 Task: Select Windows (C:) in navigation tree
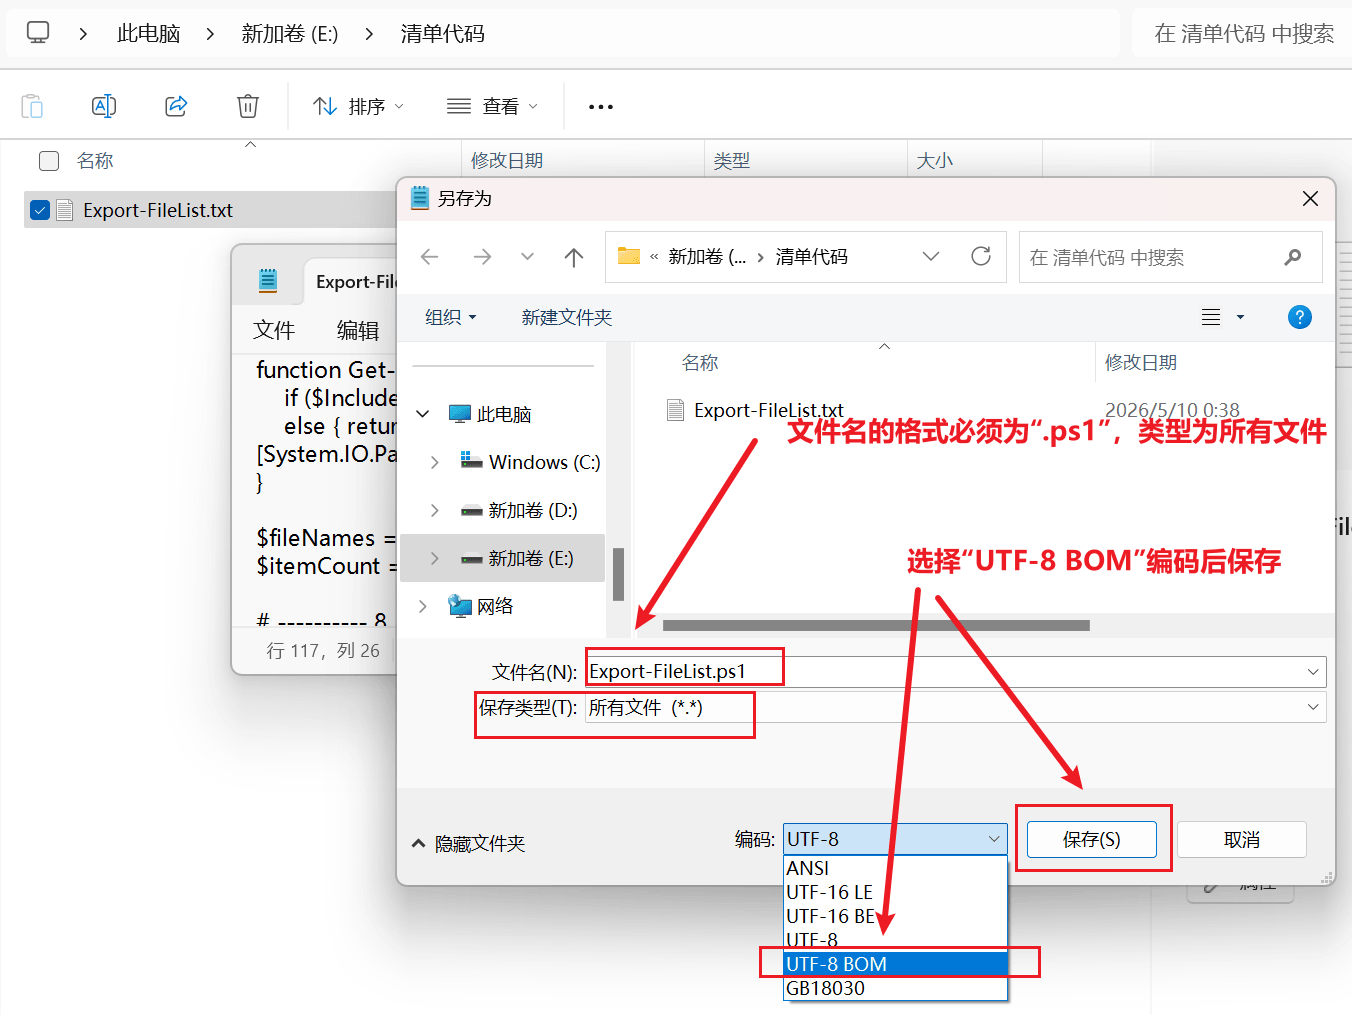click(x=544, y=462)
